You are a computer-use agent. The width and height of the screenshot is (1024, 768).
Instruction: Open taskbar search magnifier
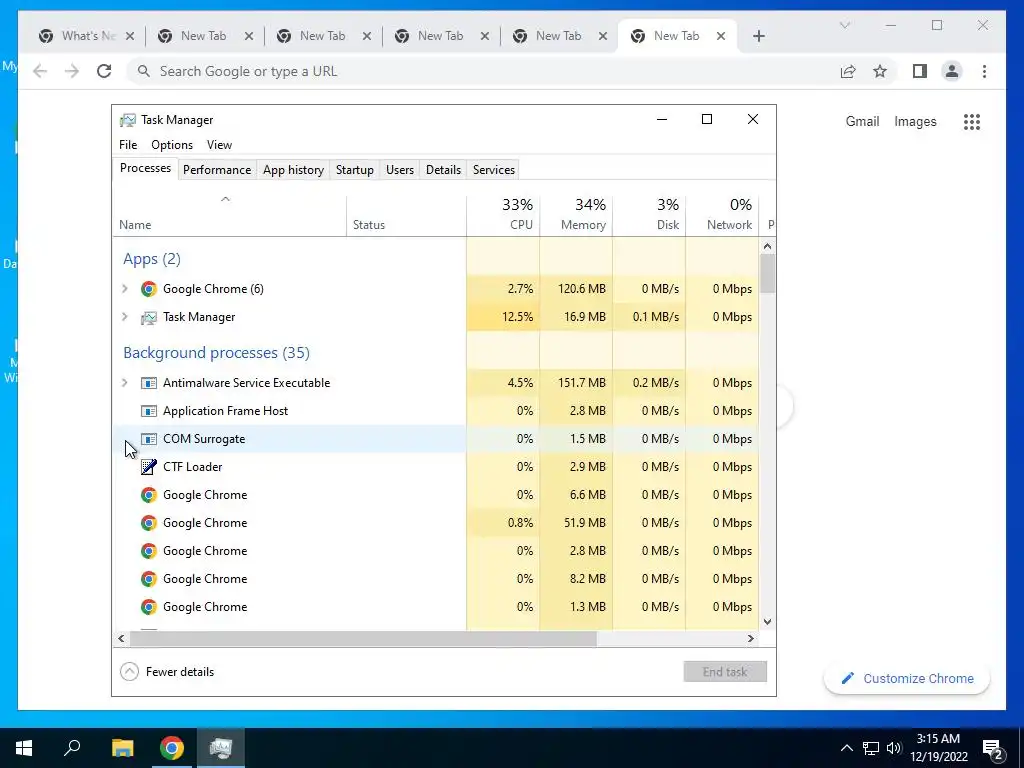point(72,748)
